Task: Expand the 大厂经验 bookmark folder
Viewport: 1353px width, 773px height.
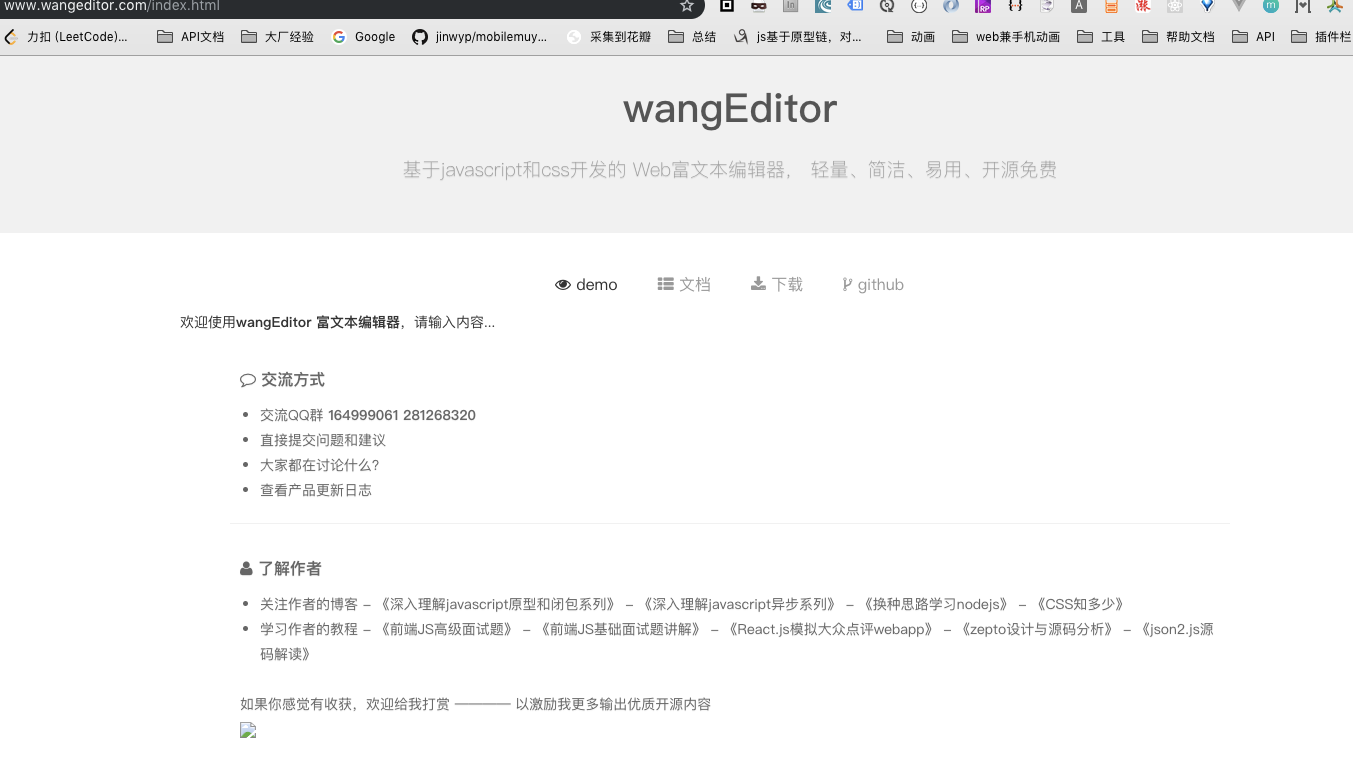Action: pos(278,37)
